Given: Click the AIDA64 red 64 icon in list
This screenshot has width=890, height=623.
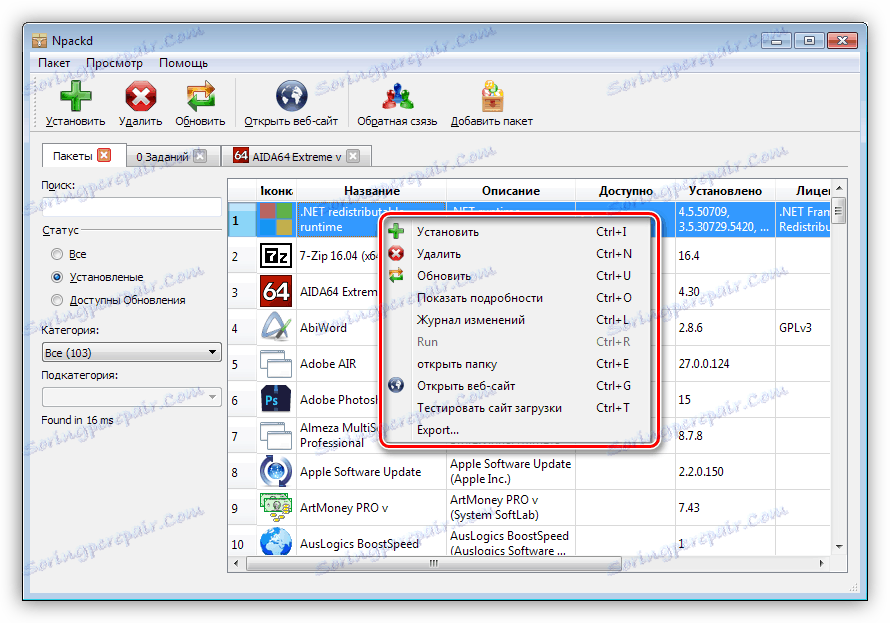Looking at the screenshot, I should click(x=276, y=292).
